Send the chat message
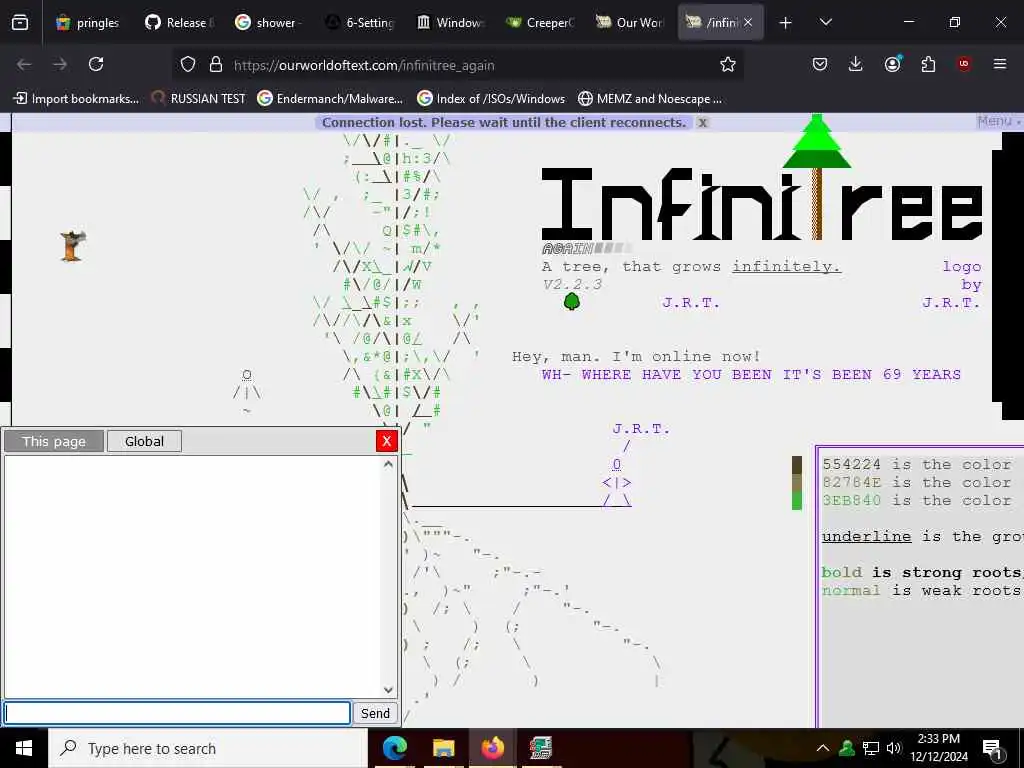Image resolution: width=1024 pixels, height=768 pixels. [x=376, y=713]
